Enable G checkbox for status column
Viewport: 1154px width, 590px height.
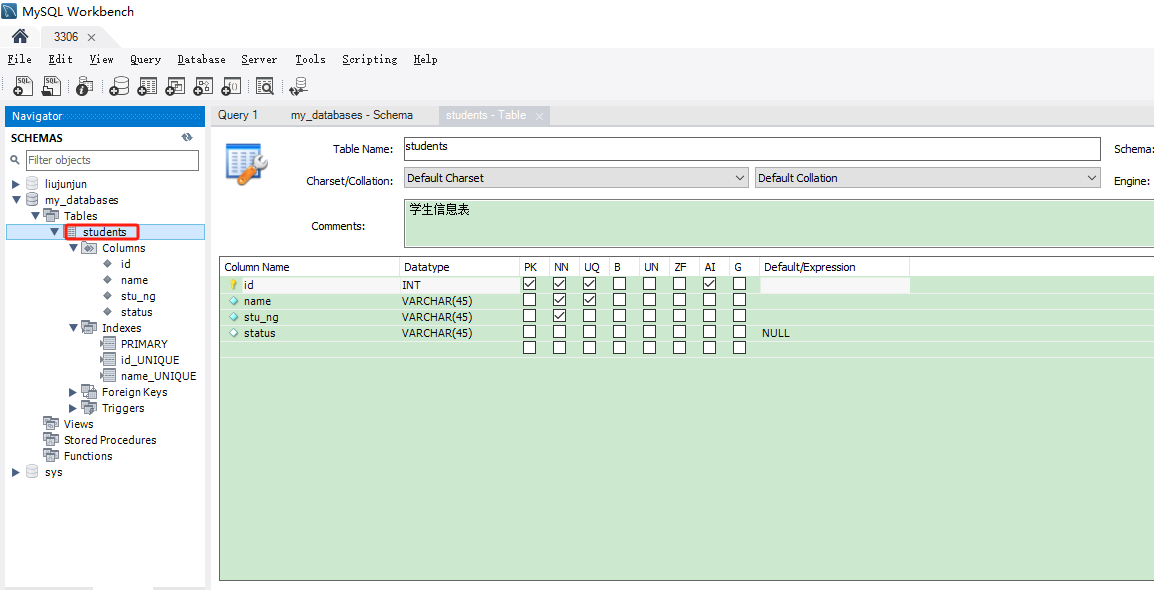(x=740, y=332)
